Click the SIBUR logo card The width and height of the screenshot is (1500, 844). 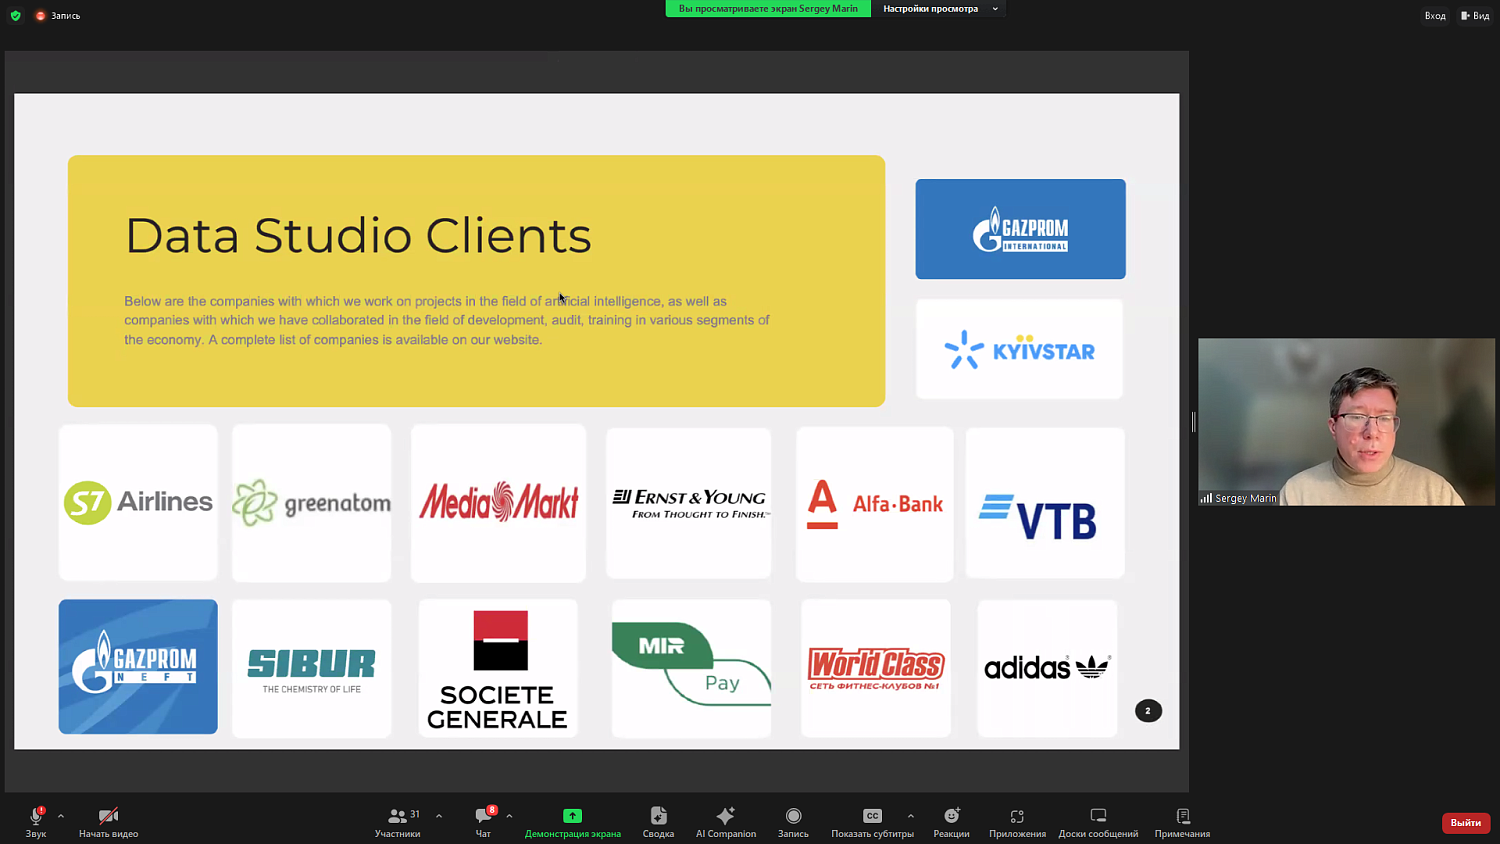(x=312, y=668)
